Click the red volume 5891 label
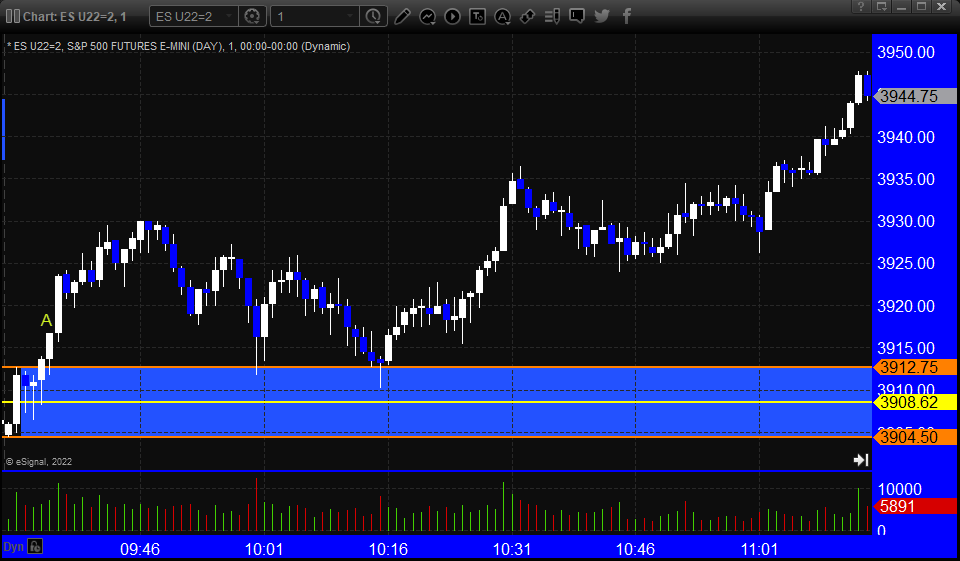This screenshot has width=960, height=561. (915, 506)
